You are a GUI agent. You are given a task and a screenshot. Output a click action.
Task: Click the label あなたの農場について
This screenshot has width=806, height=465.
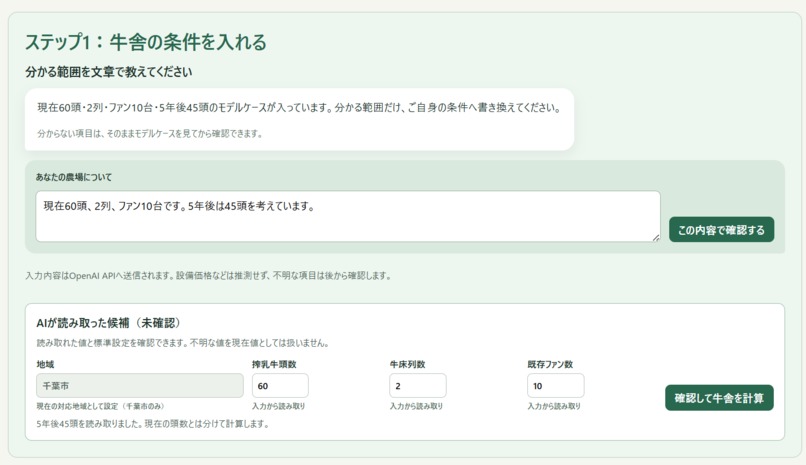(x=74, y=177)
